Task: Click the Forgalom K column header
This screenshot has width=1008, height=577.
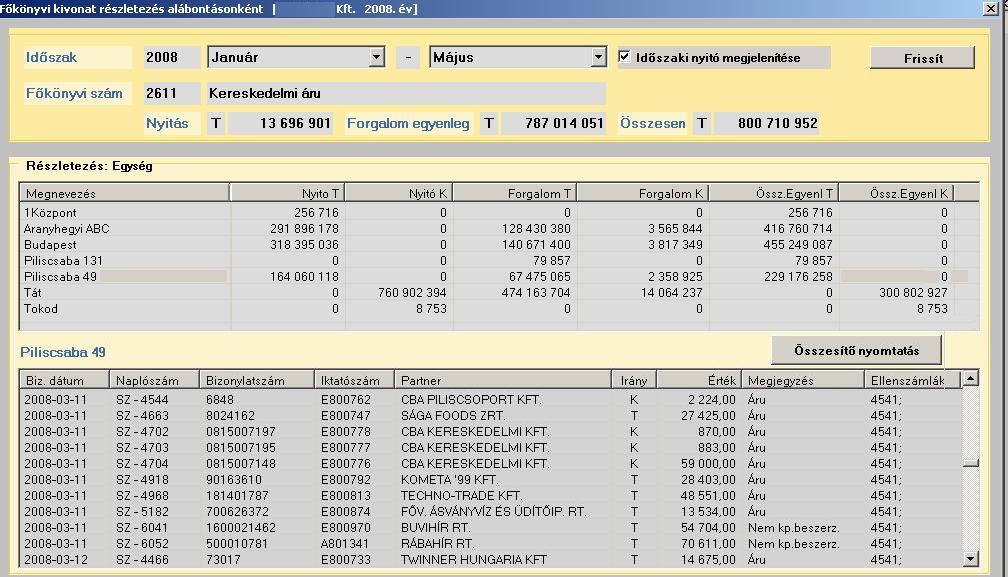Action: click(642, 193)
